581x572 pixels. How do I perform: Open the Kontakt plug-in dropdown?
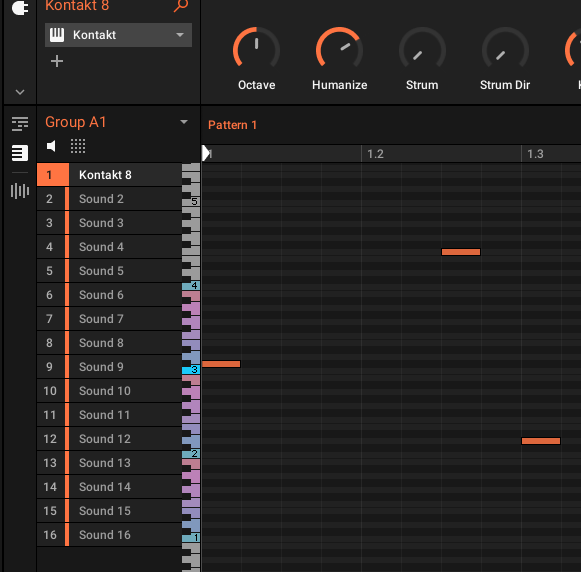click(118, 35)
